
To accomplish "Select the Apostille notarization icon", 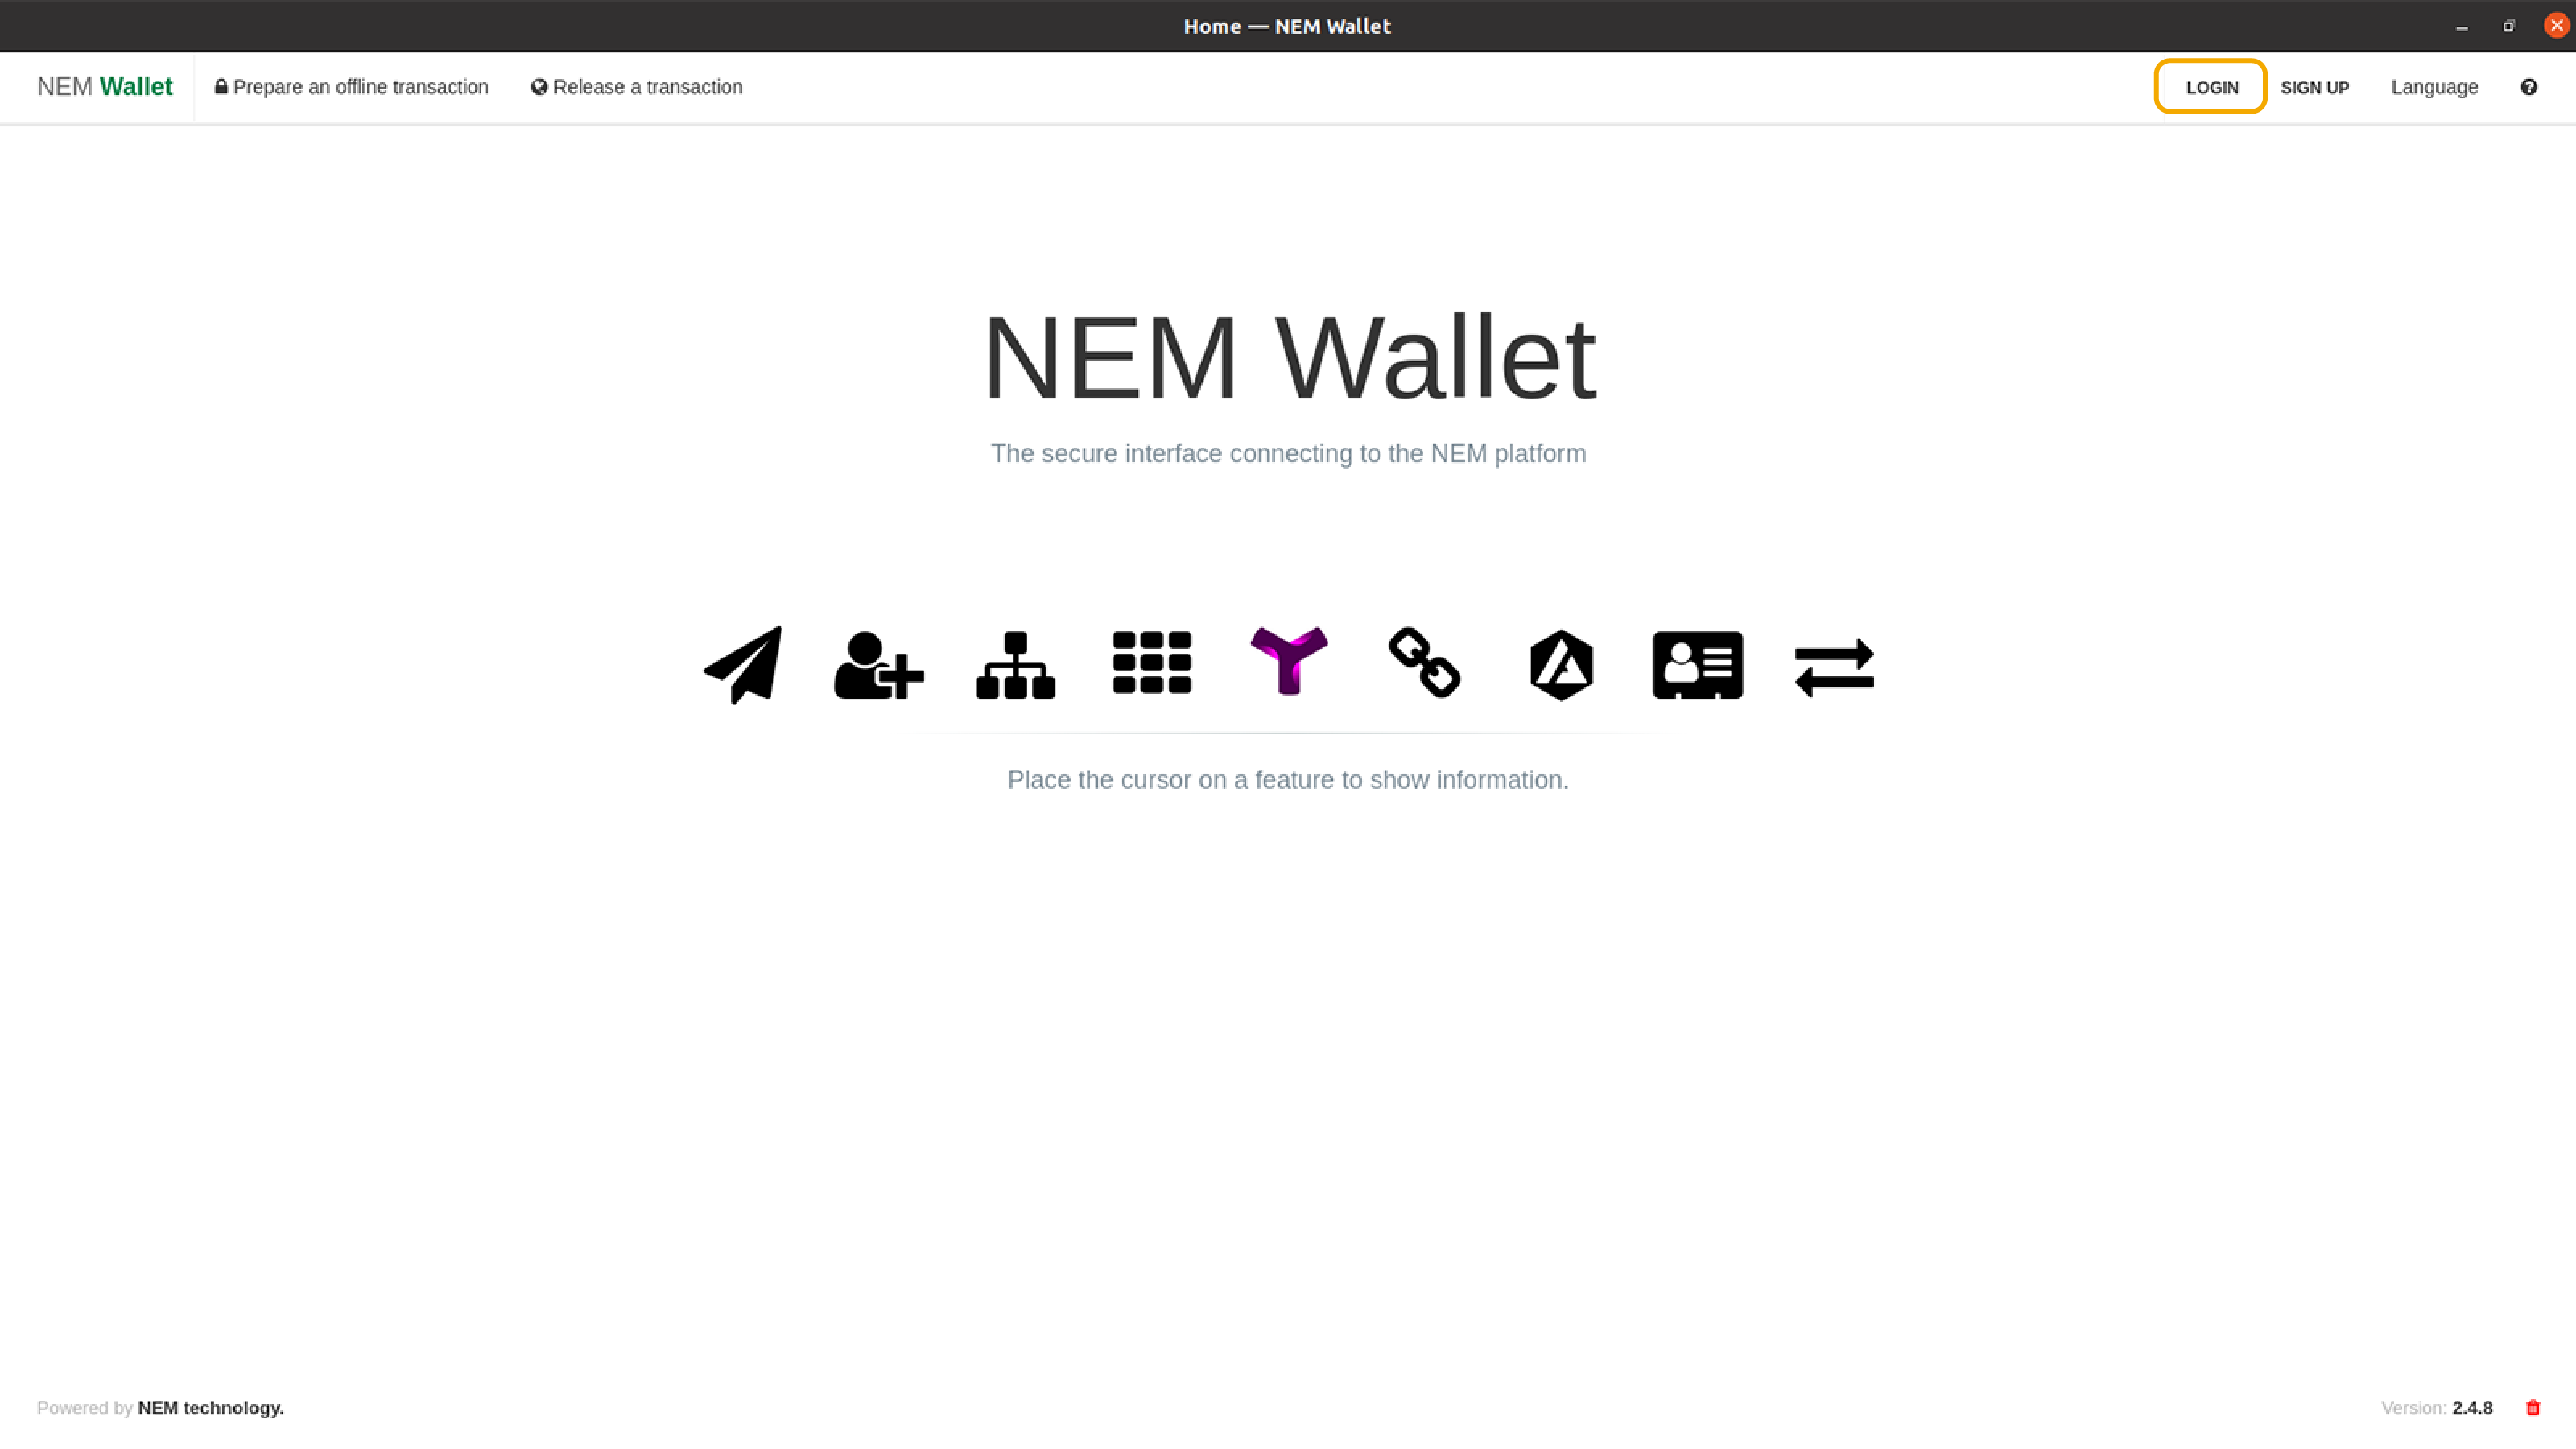I will pos(1560,663).
